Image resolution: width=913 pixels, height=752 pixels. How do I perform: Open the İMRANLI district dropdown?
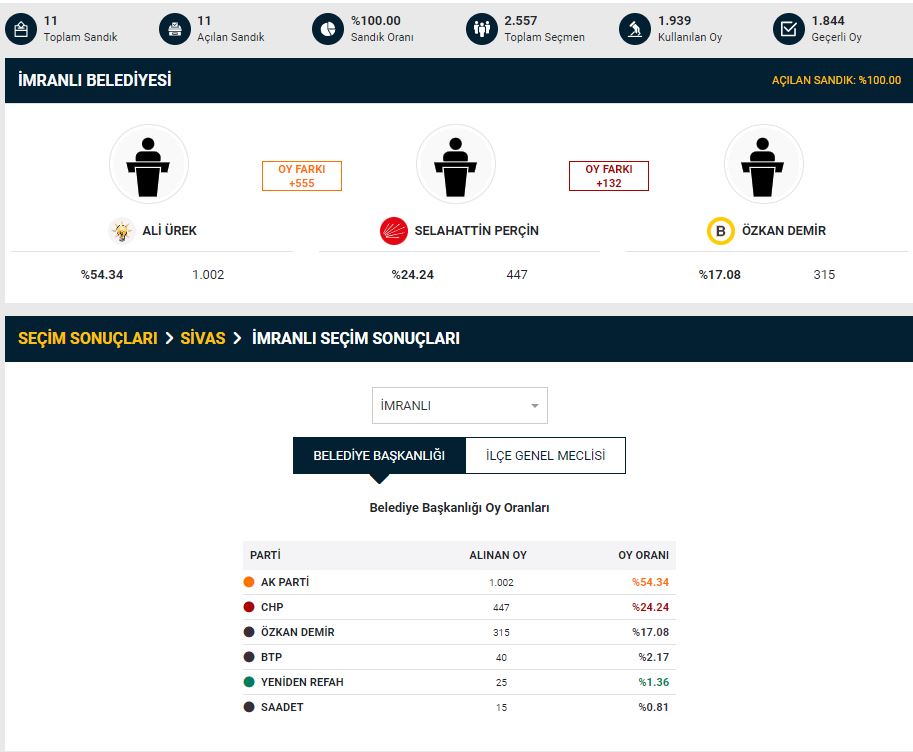[459, 406]
